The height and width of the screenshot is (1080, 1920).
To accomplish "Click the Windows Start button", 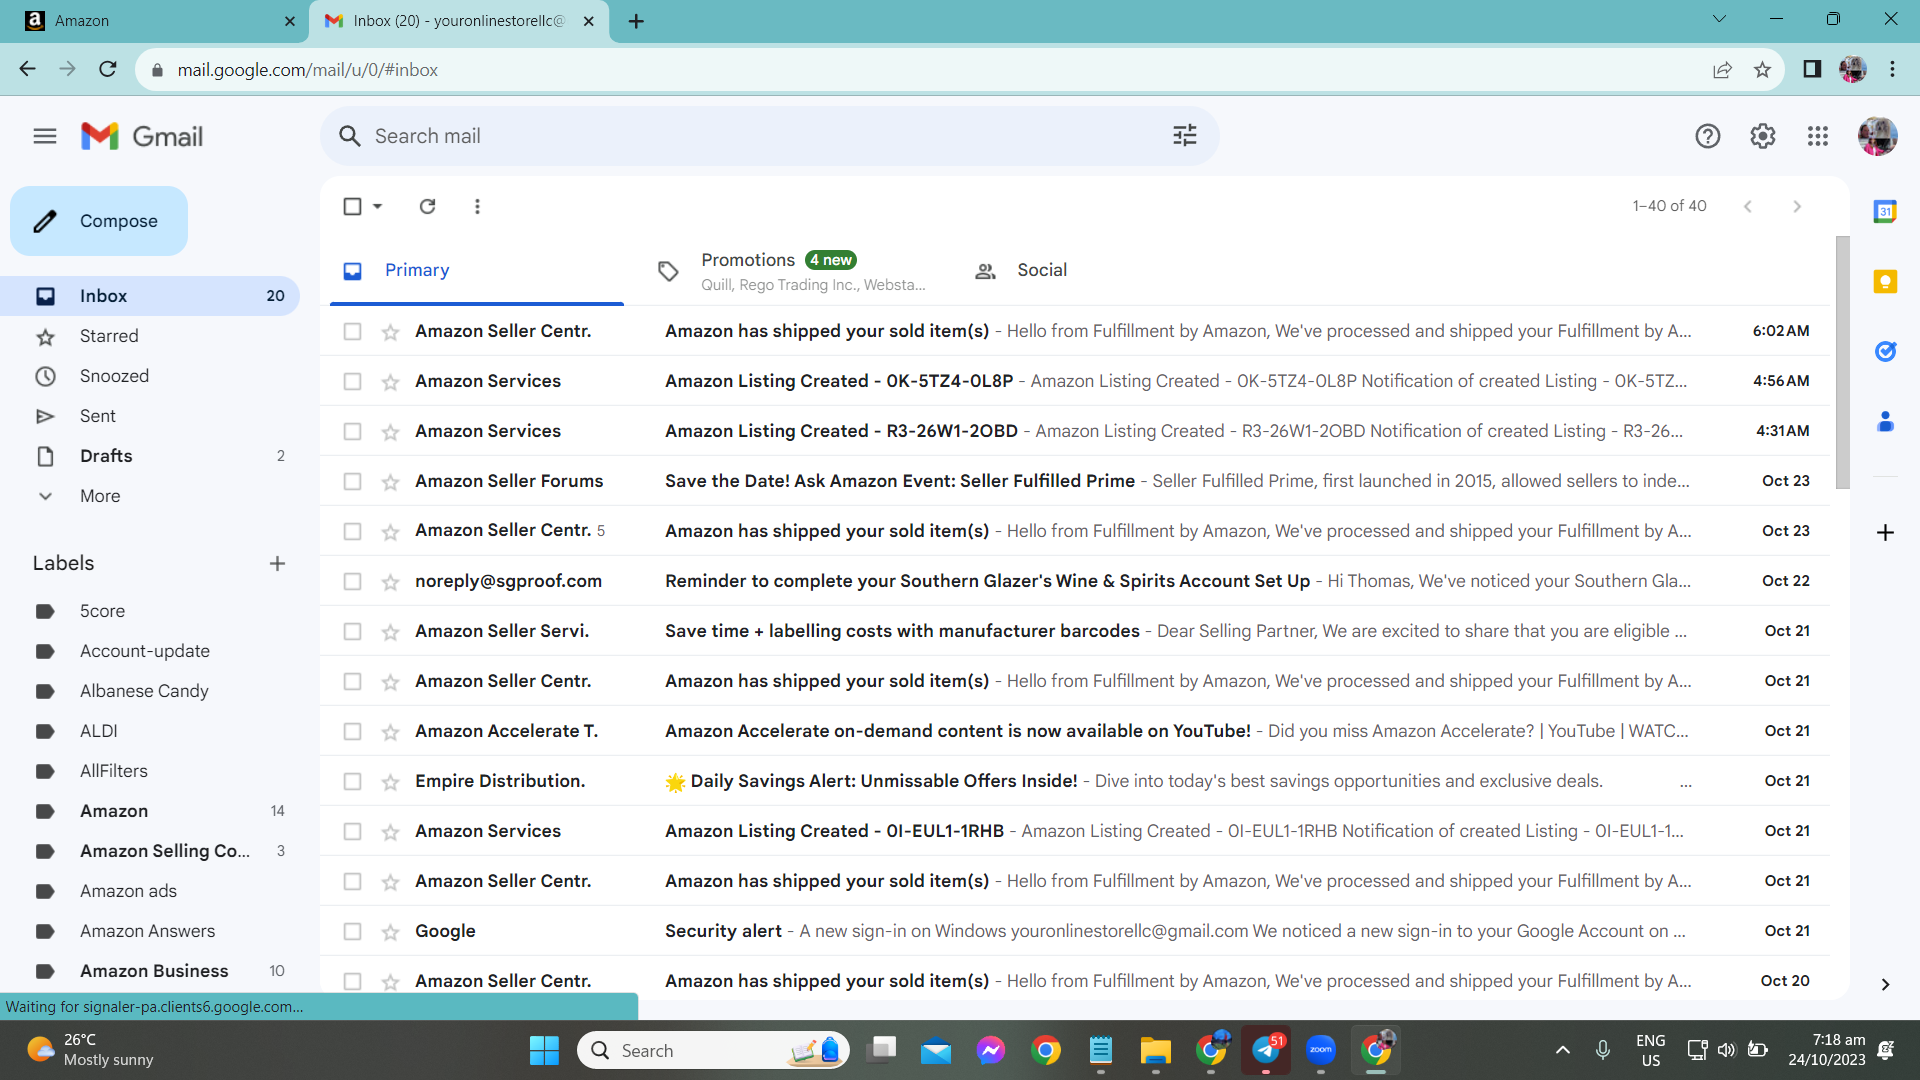I will click(544, 1050).
